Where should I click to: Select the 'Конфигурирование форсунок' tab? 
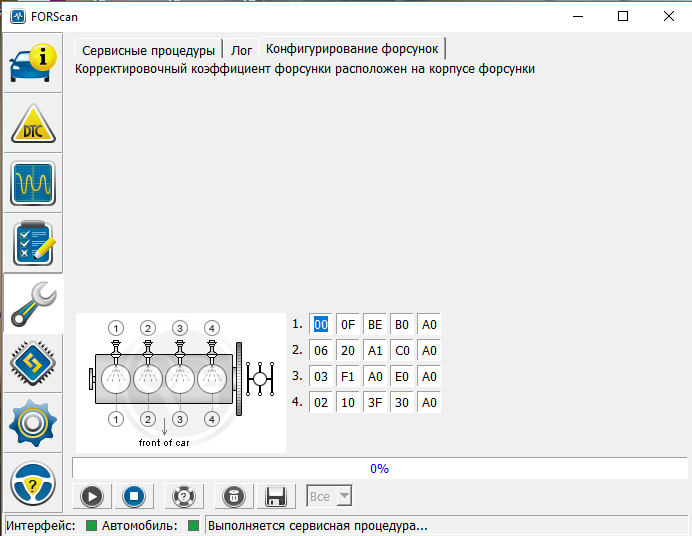pyautogui.click(x=352, y=49)
